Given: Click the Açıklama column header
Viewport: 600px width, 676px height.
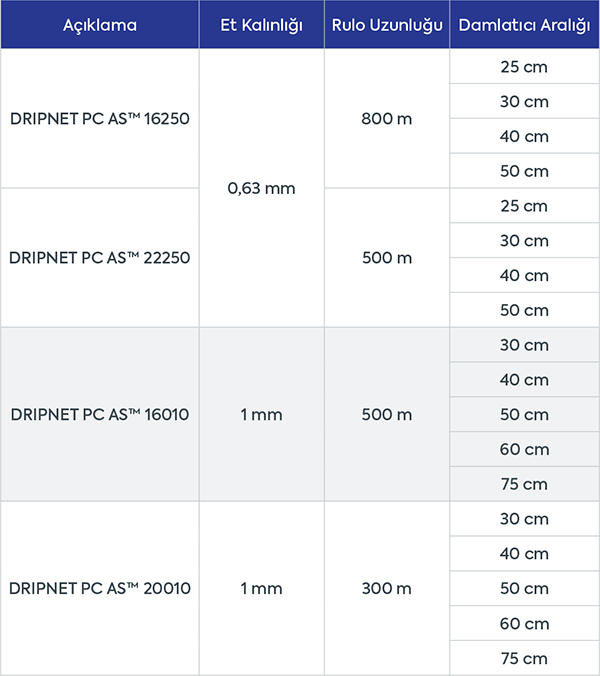Looking at the screenshot, I should pos(98,25).
